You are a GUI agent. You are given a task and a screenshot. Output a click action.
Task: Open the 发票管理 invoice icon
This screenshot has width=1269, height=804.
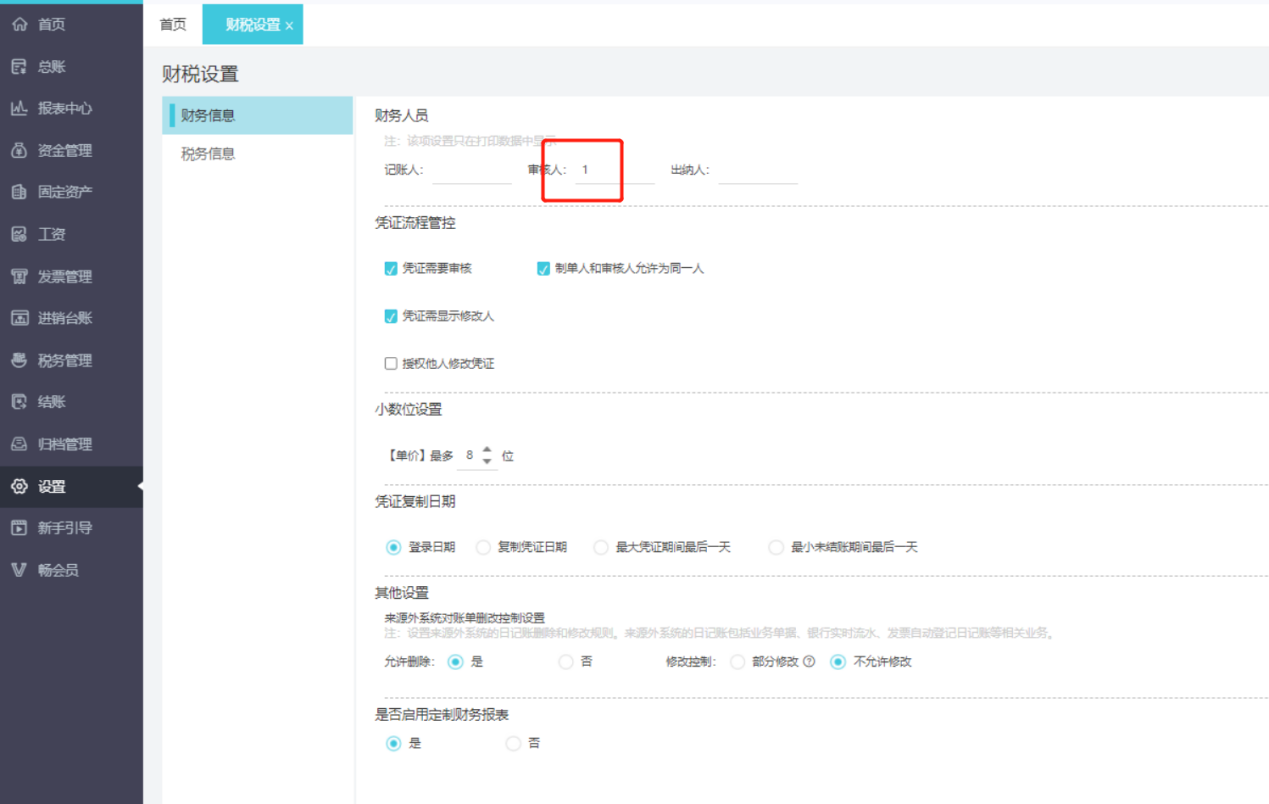19,277
